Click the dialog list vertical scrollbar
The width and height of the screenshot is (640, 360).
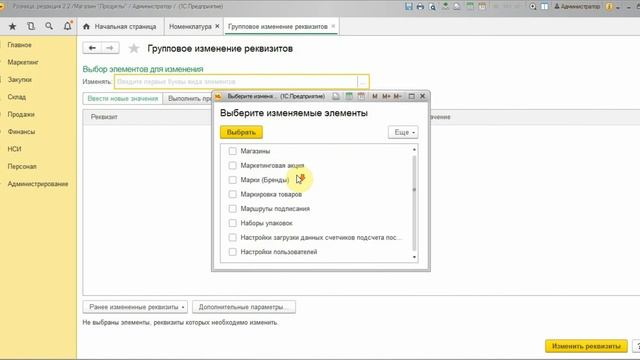pos(414,203)
